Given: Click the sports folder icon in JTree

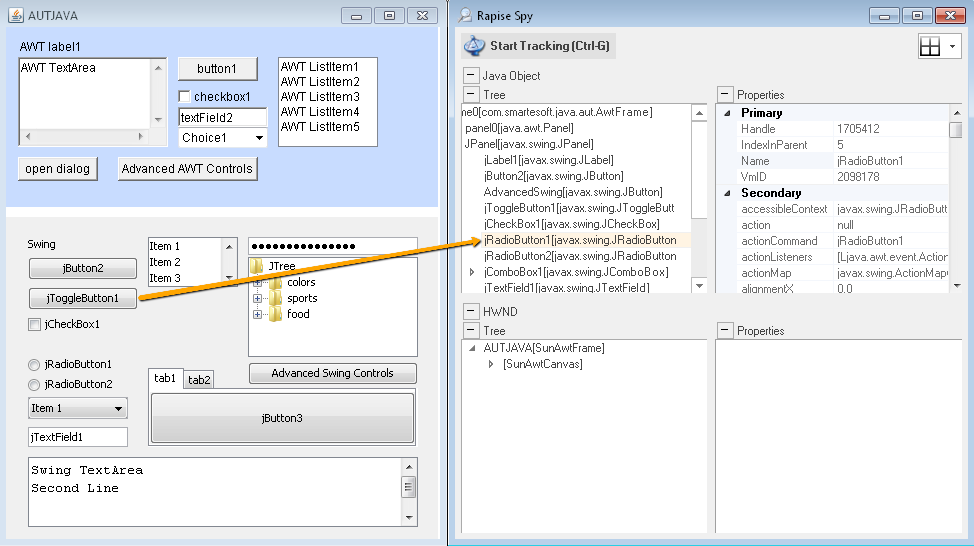Looking at the screenshot, I should point(276,298).
